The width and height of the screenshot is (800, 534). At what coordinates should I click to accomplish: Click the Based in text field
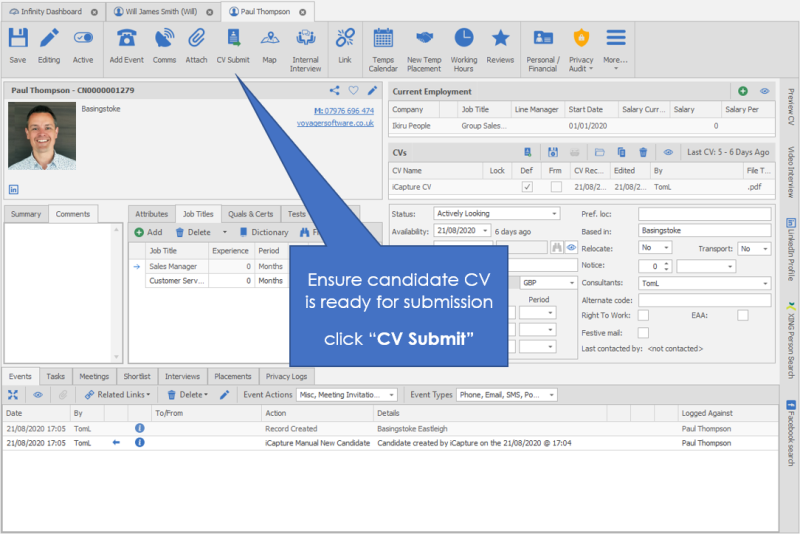pos(705,230)
